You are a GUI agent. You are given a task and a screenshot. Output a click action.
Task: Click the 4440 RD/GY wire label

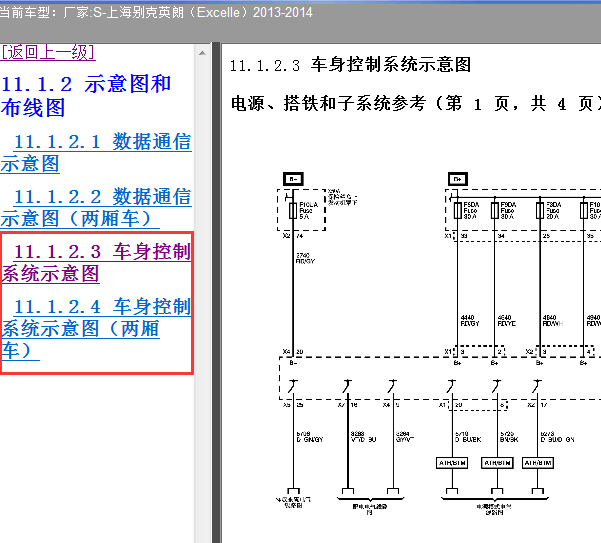[x=470, y=321]
